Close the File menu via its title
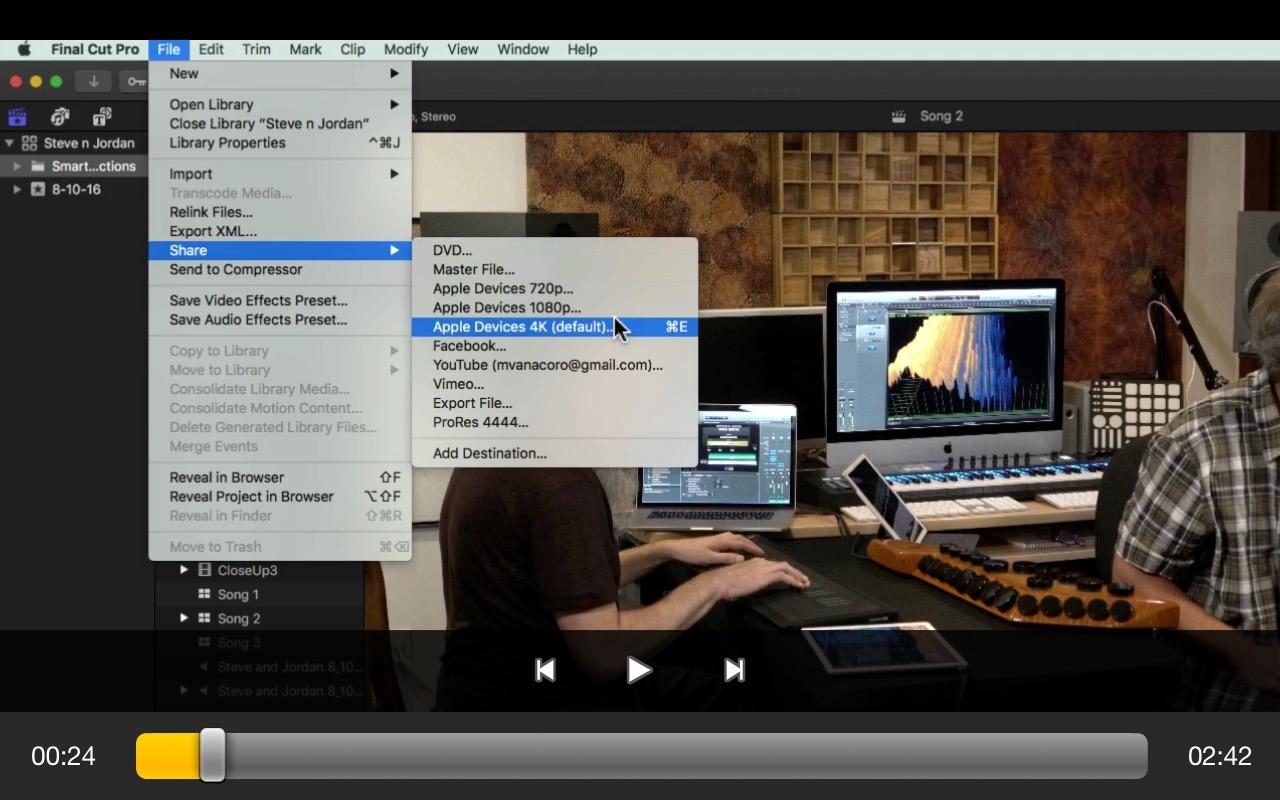The width and height of the screenshot is (1280, 800). (x=168, y=49)
